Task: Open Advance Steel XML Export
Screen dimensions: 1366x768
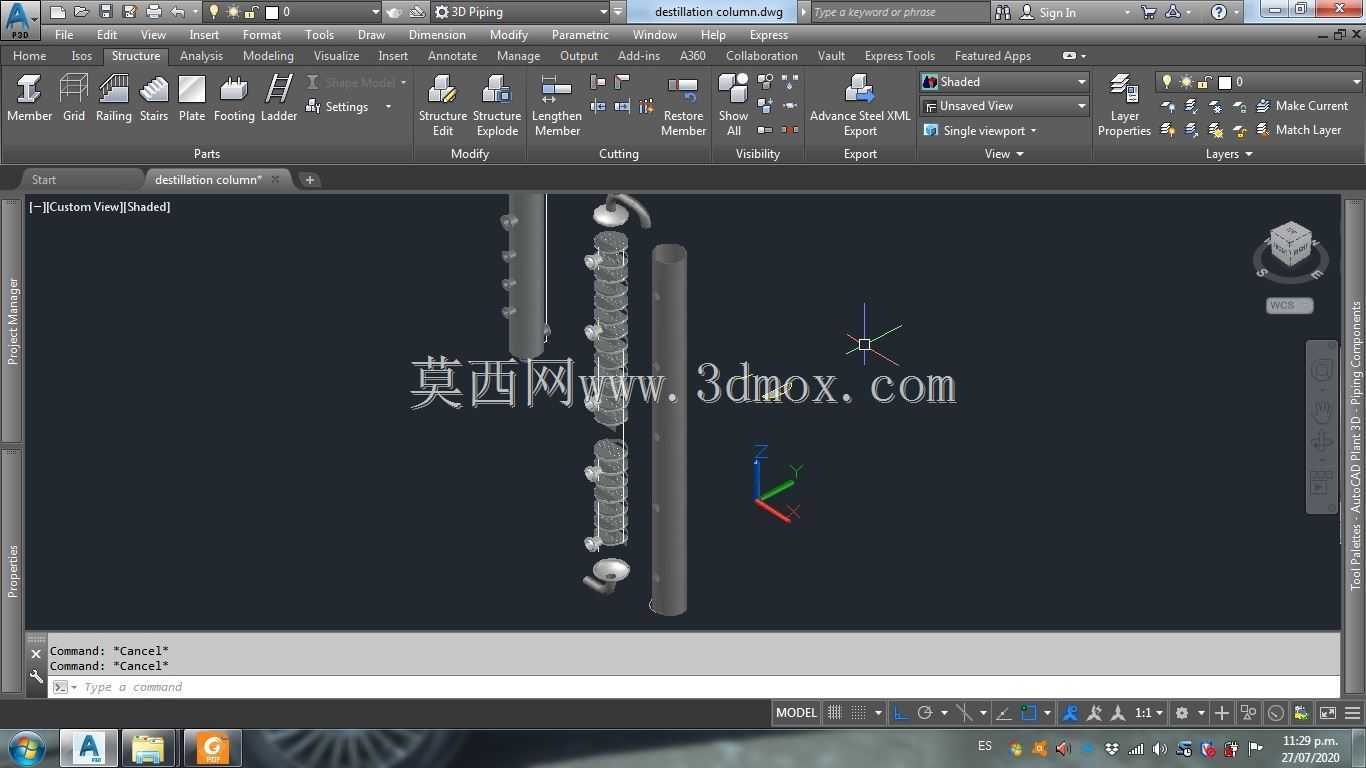Action: click(860, 106)
